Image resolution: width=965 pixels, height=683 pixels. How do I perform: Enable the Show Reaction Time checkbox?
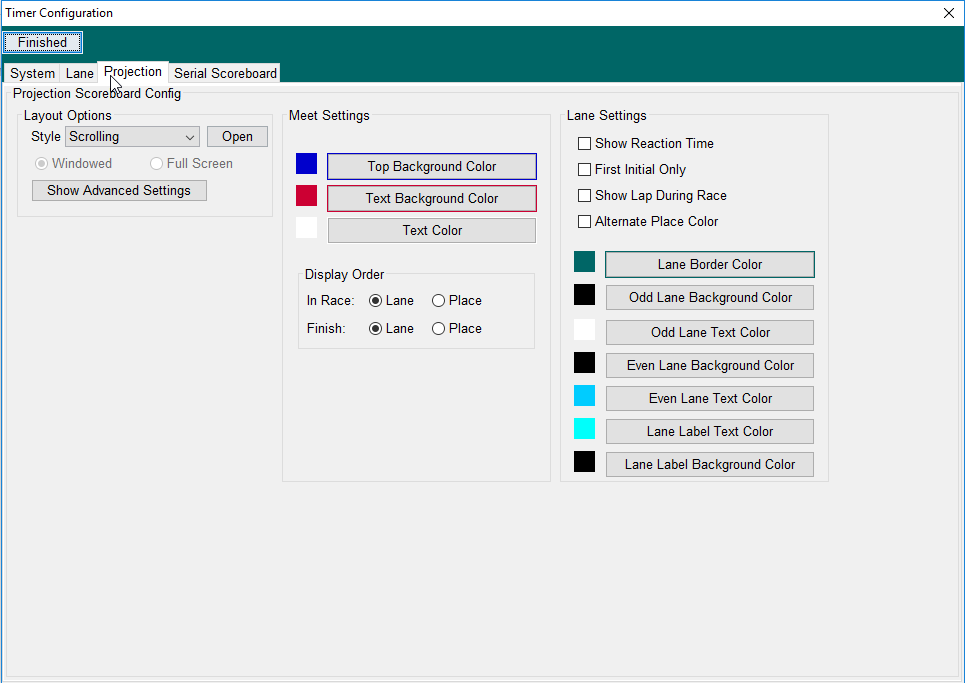585,144
